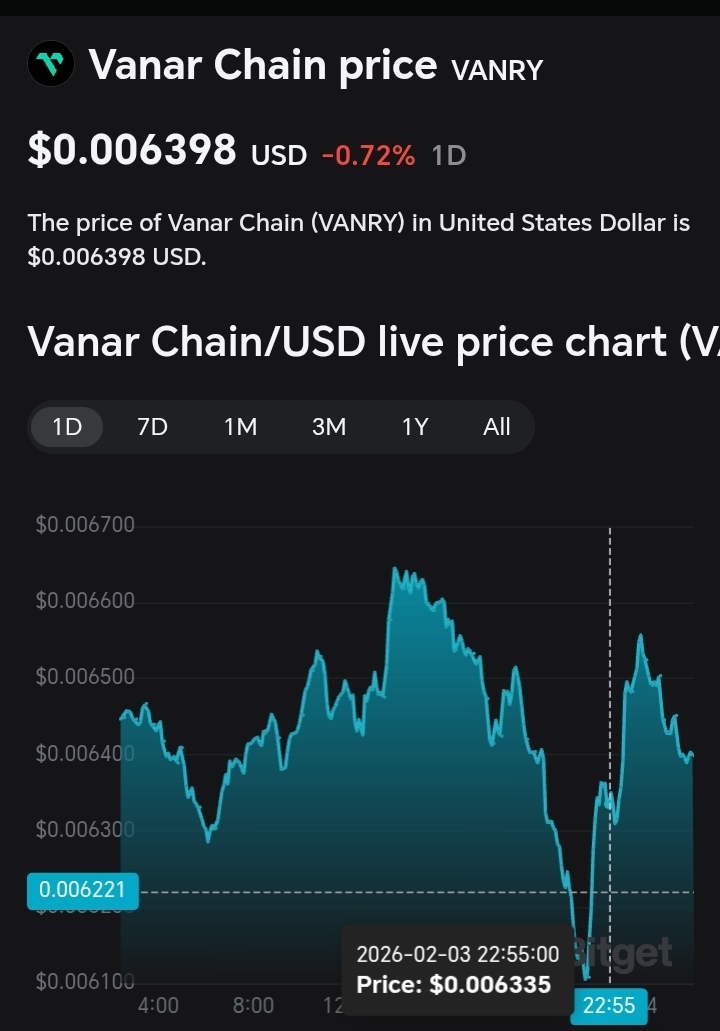Click the -0.72% price change value
Screen dimensions: 720x1031
click(x=368, y=155)
